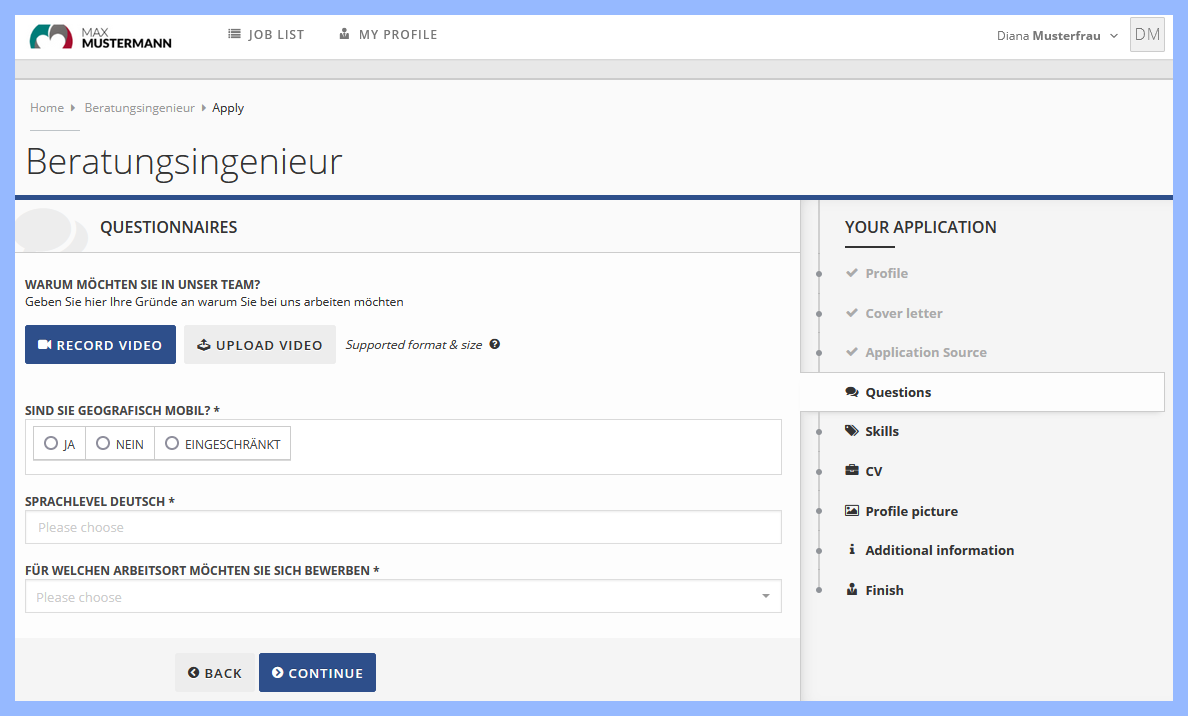Select the JA radio option

(51, 444)
